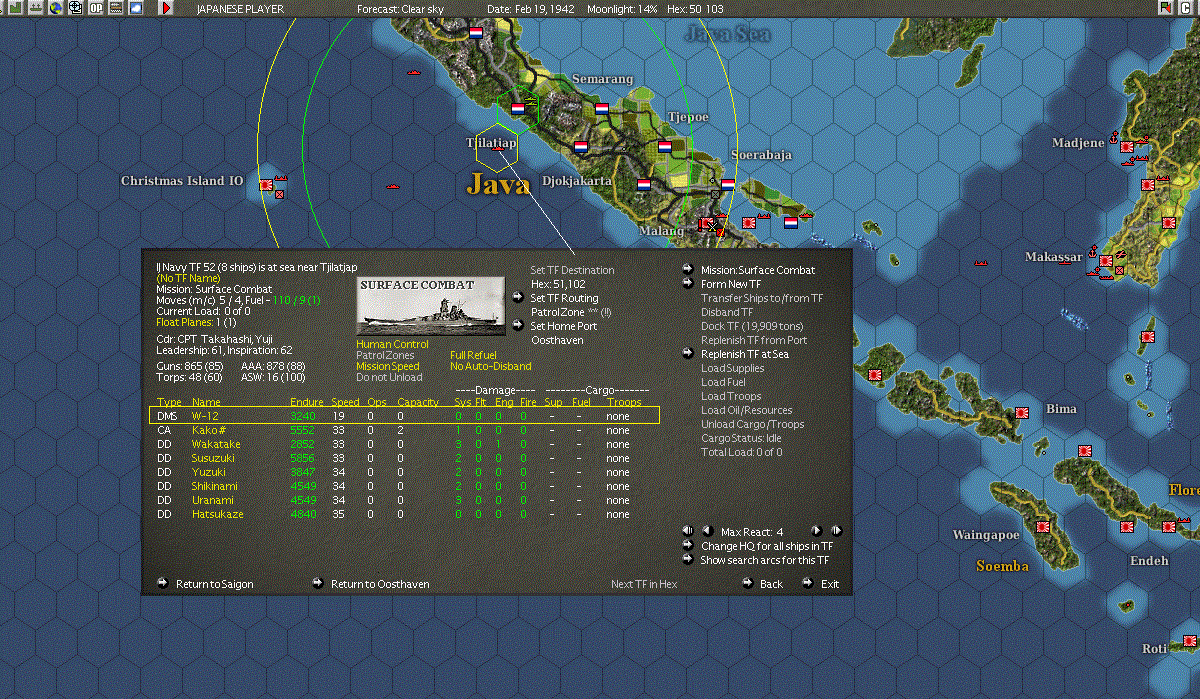1200x699 pixels.
Task: Toggle Do not Unload option
Action: tap(389, 377)
